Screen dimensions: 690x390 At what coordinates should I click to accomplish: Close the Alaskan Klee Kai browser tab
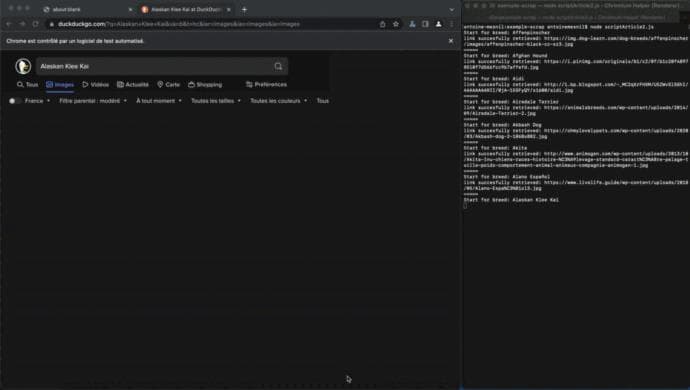228,9
